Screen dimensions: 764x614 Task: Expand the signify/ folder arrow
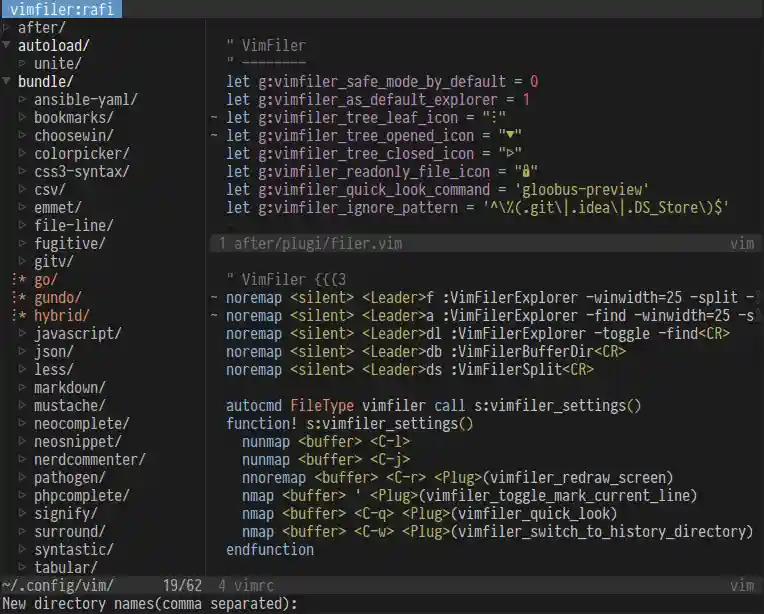point(22,514)
